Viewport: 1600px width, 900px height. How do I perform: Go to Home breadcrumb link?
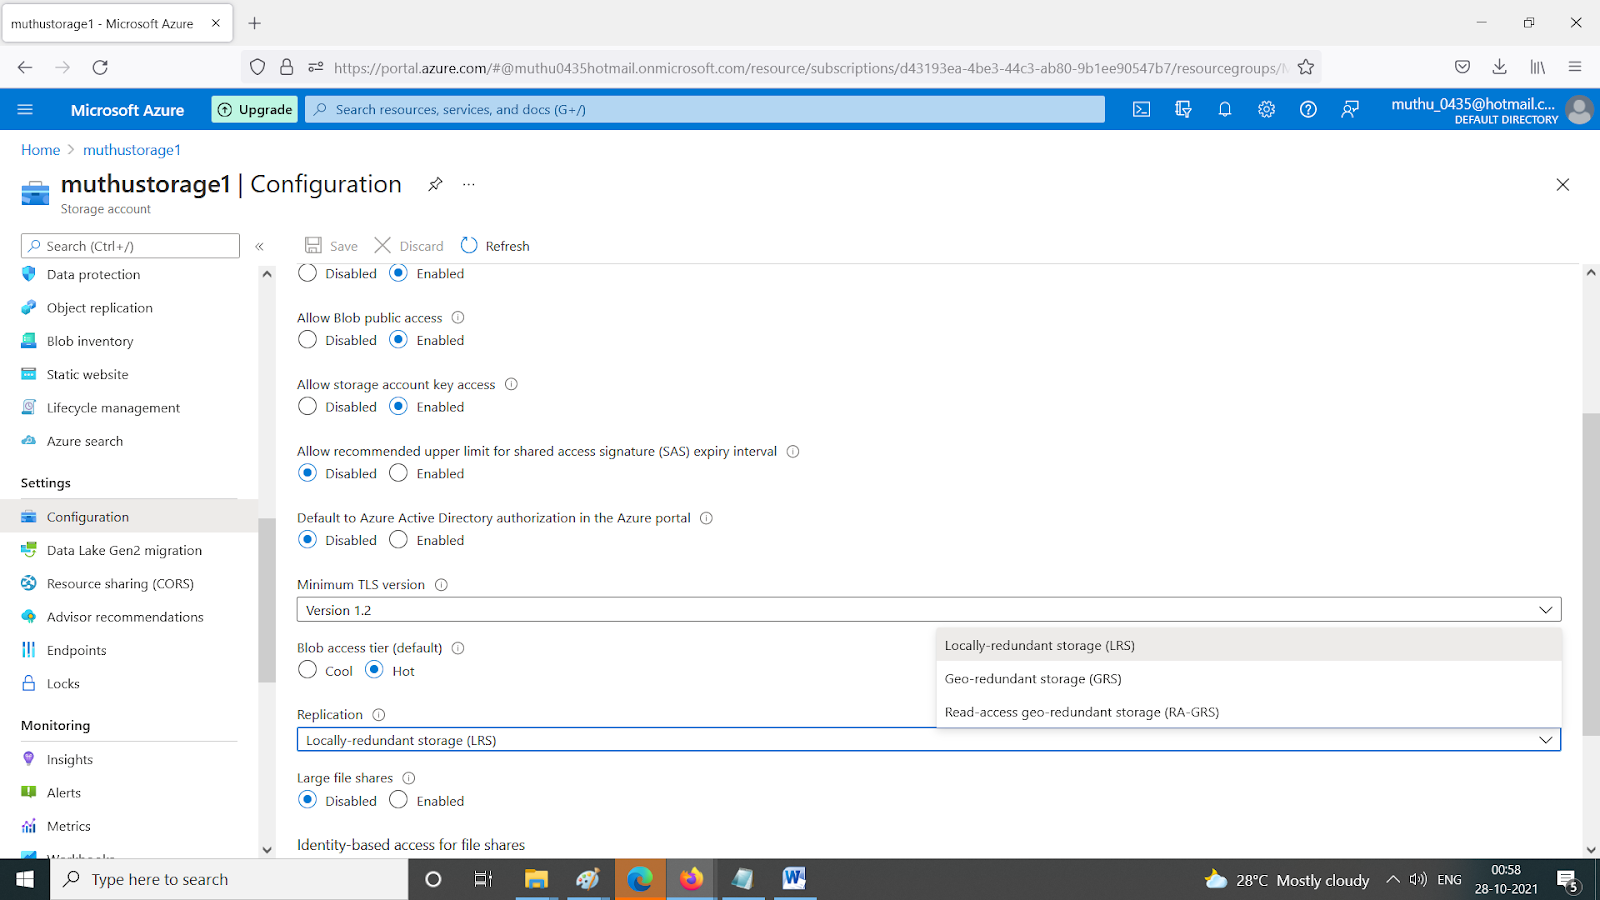tap(40, 150)
